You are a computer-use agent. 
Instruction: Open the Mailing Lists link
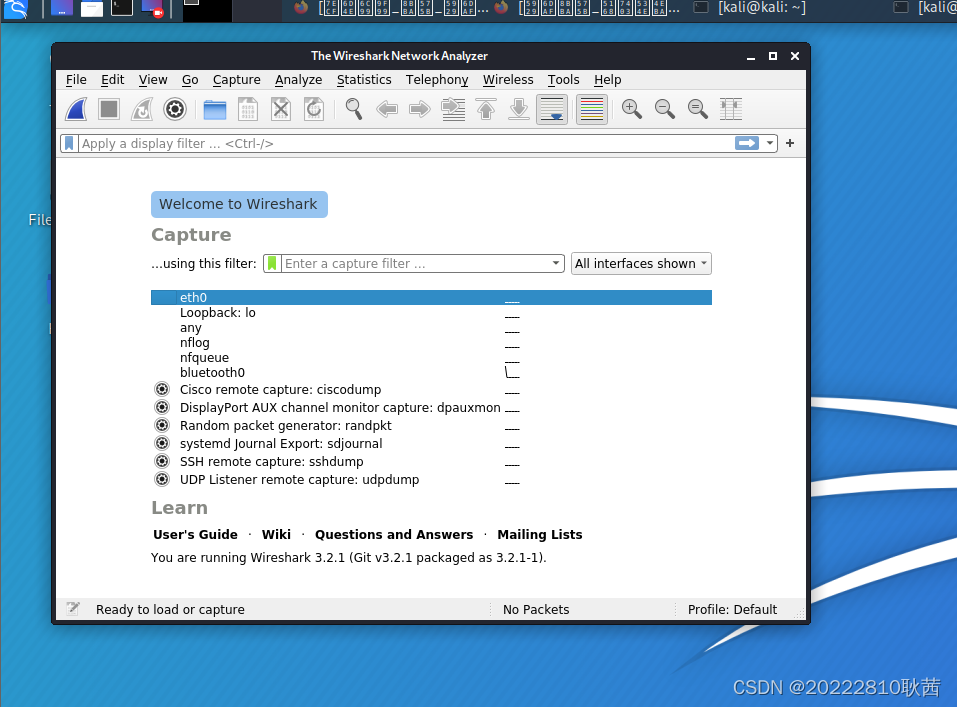coord(540,534)
